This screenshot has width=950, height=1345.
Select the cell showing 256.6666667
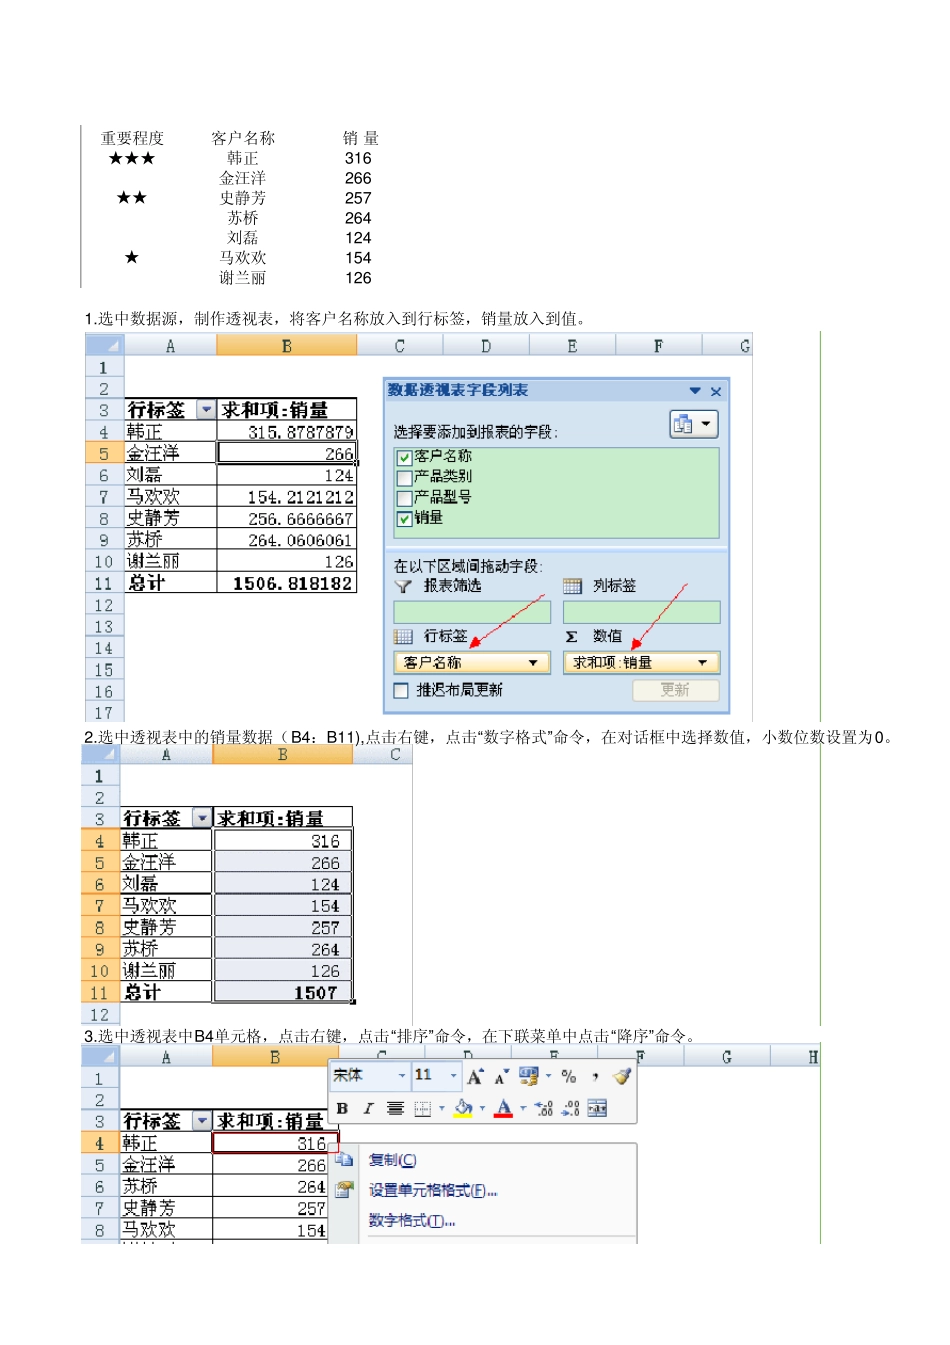pyautogui.click(x=287, y=518)
